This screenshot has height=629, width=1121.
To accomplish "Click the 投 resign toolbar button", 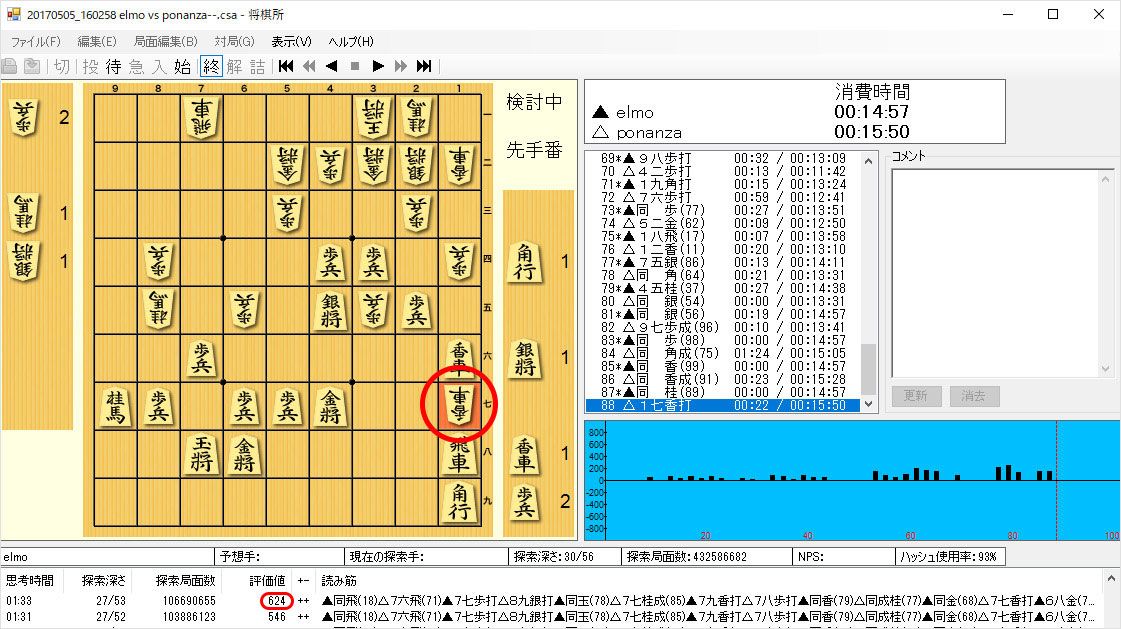I will click(x=91, y=66).
